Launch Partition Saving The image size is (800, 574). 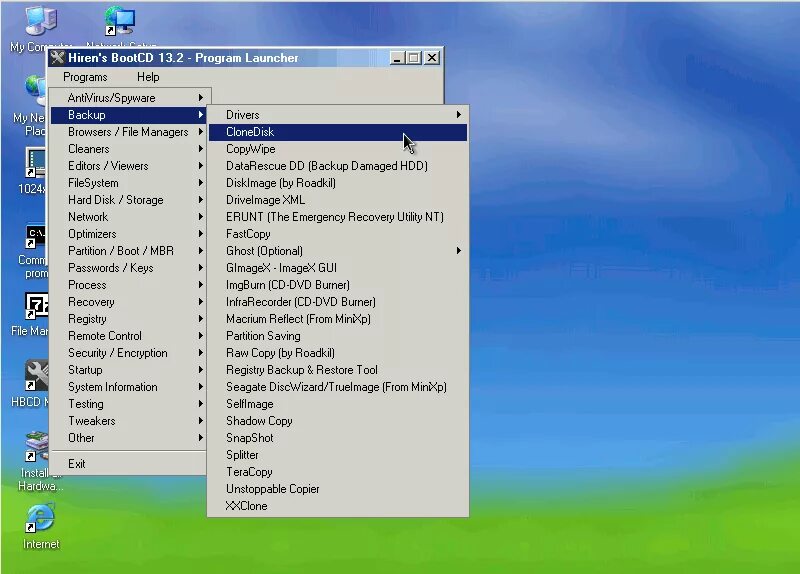(338, 336)
